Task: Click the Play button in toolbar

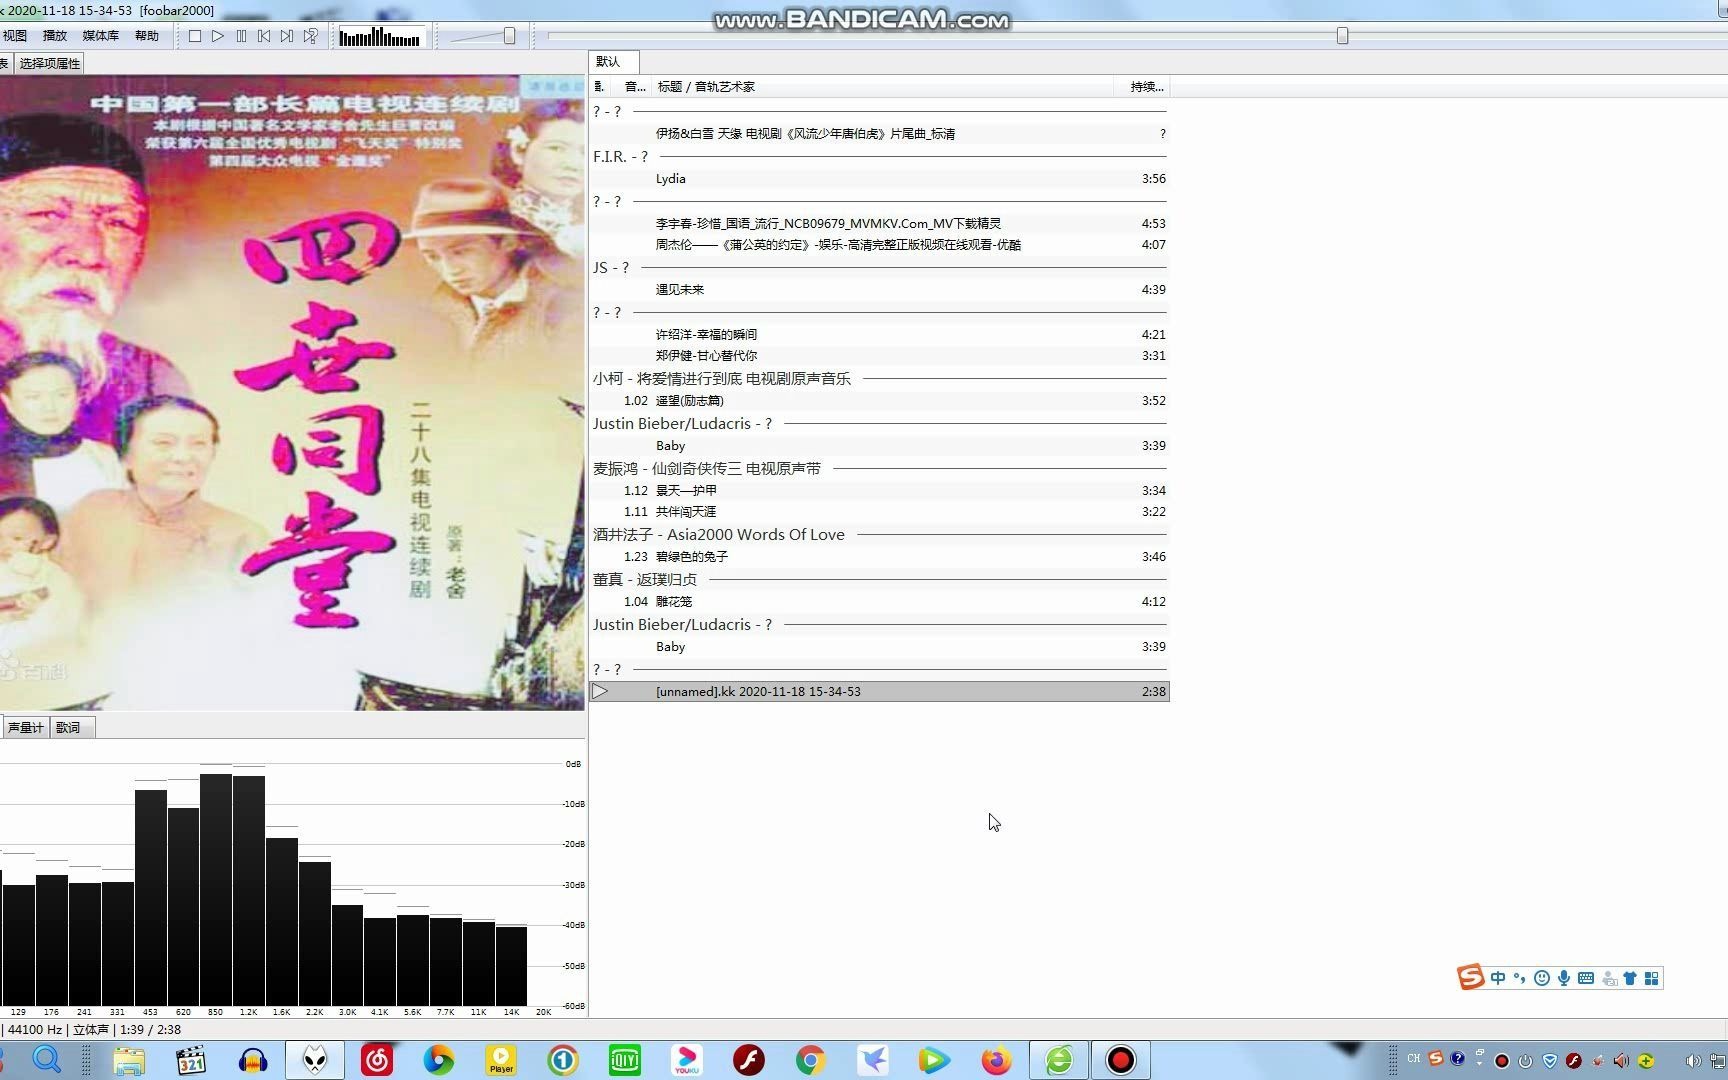Action: [218, 36]
